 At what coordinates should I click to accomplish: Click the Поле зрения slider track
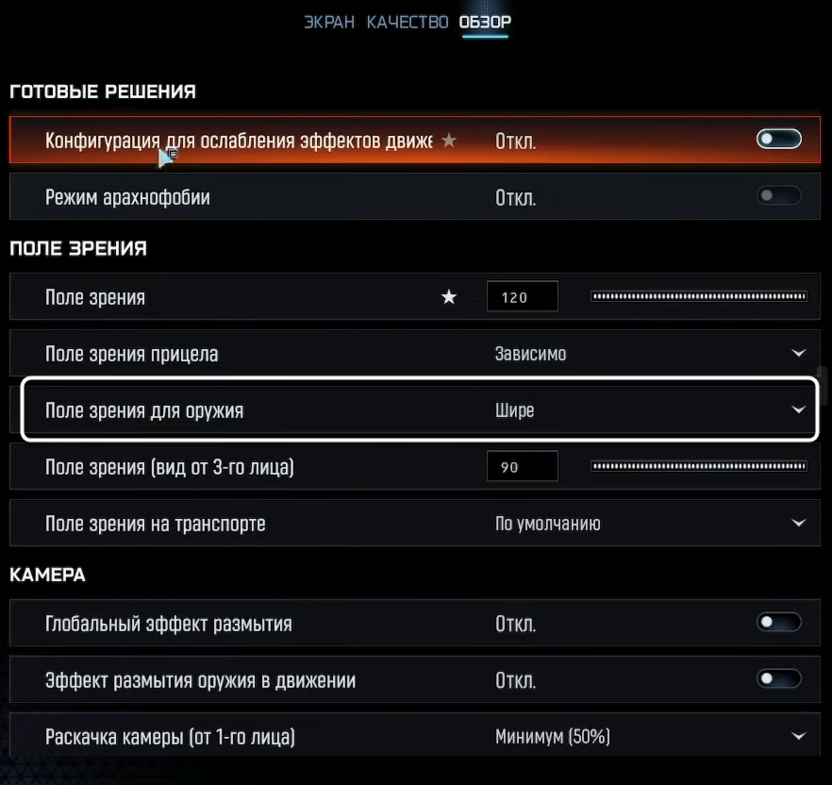[x=698, y=296]
